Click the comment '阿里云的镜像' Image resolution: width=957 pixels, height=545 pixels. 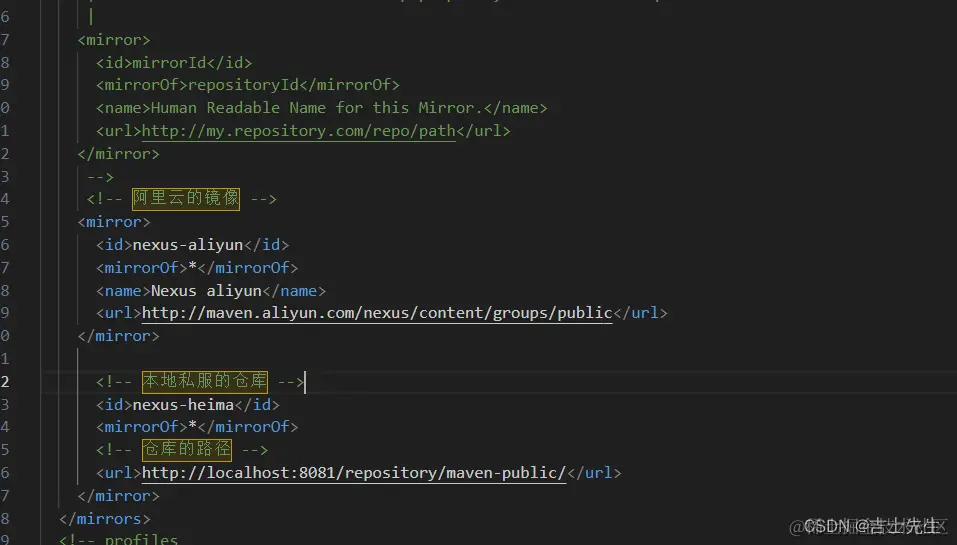point(186,198)
